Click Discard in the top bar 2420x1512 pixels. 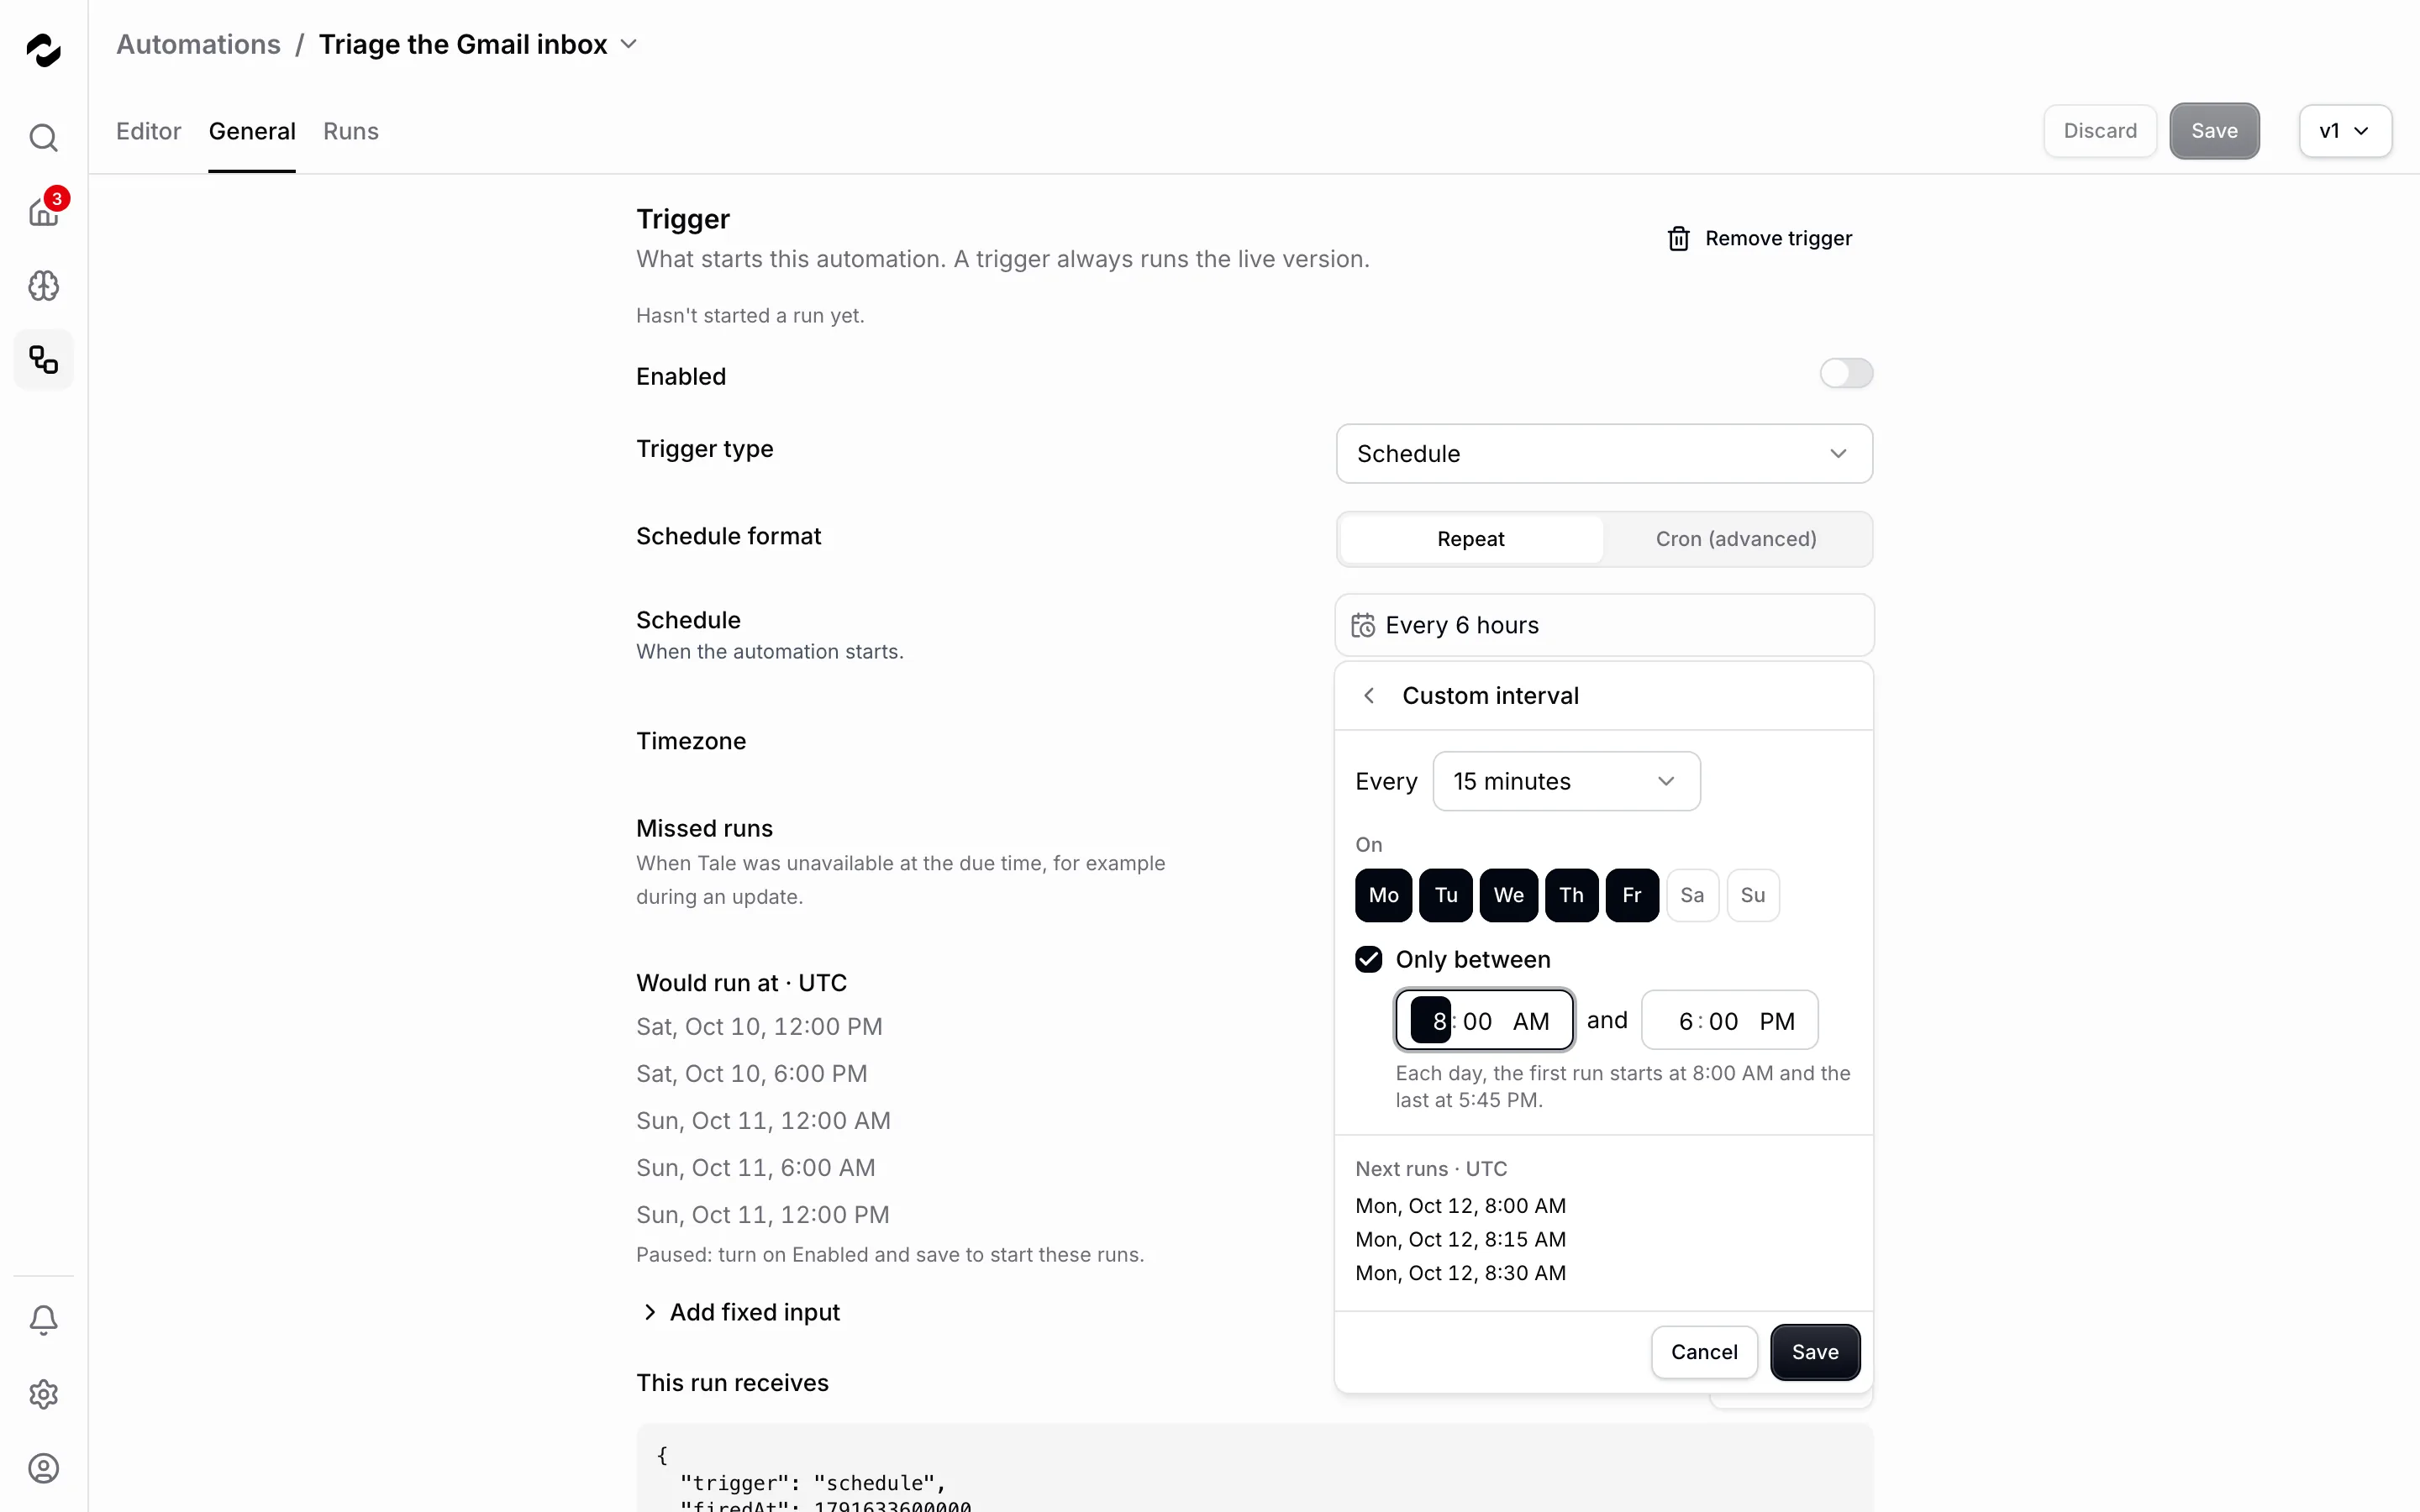[x=2100, y=131]
